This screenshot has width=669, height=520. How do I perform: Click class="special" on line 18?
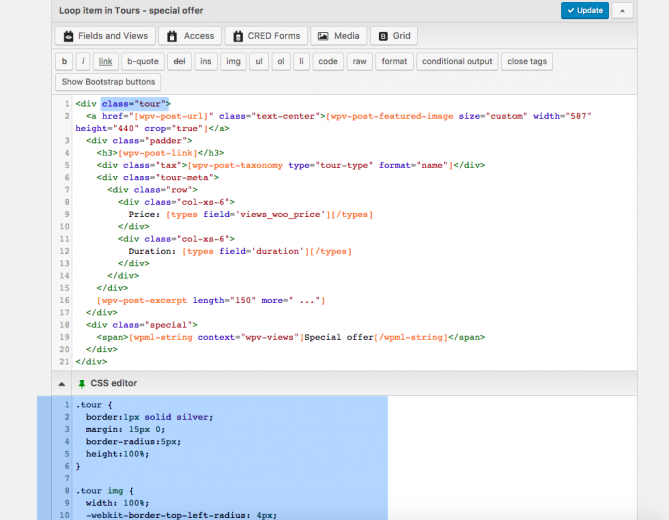[x=152, y=325]
